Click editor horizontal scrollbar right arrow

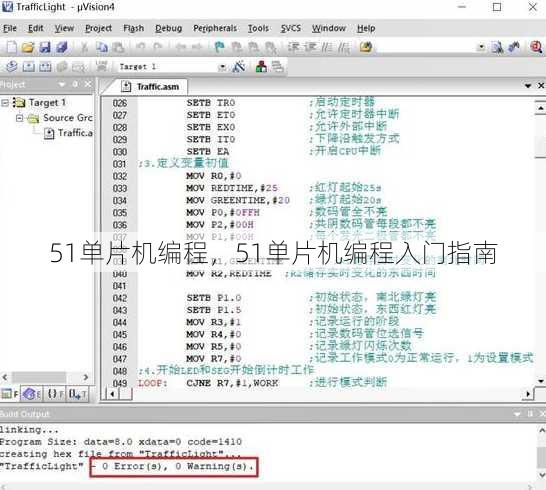528,394
